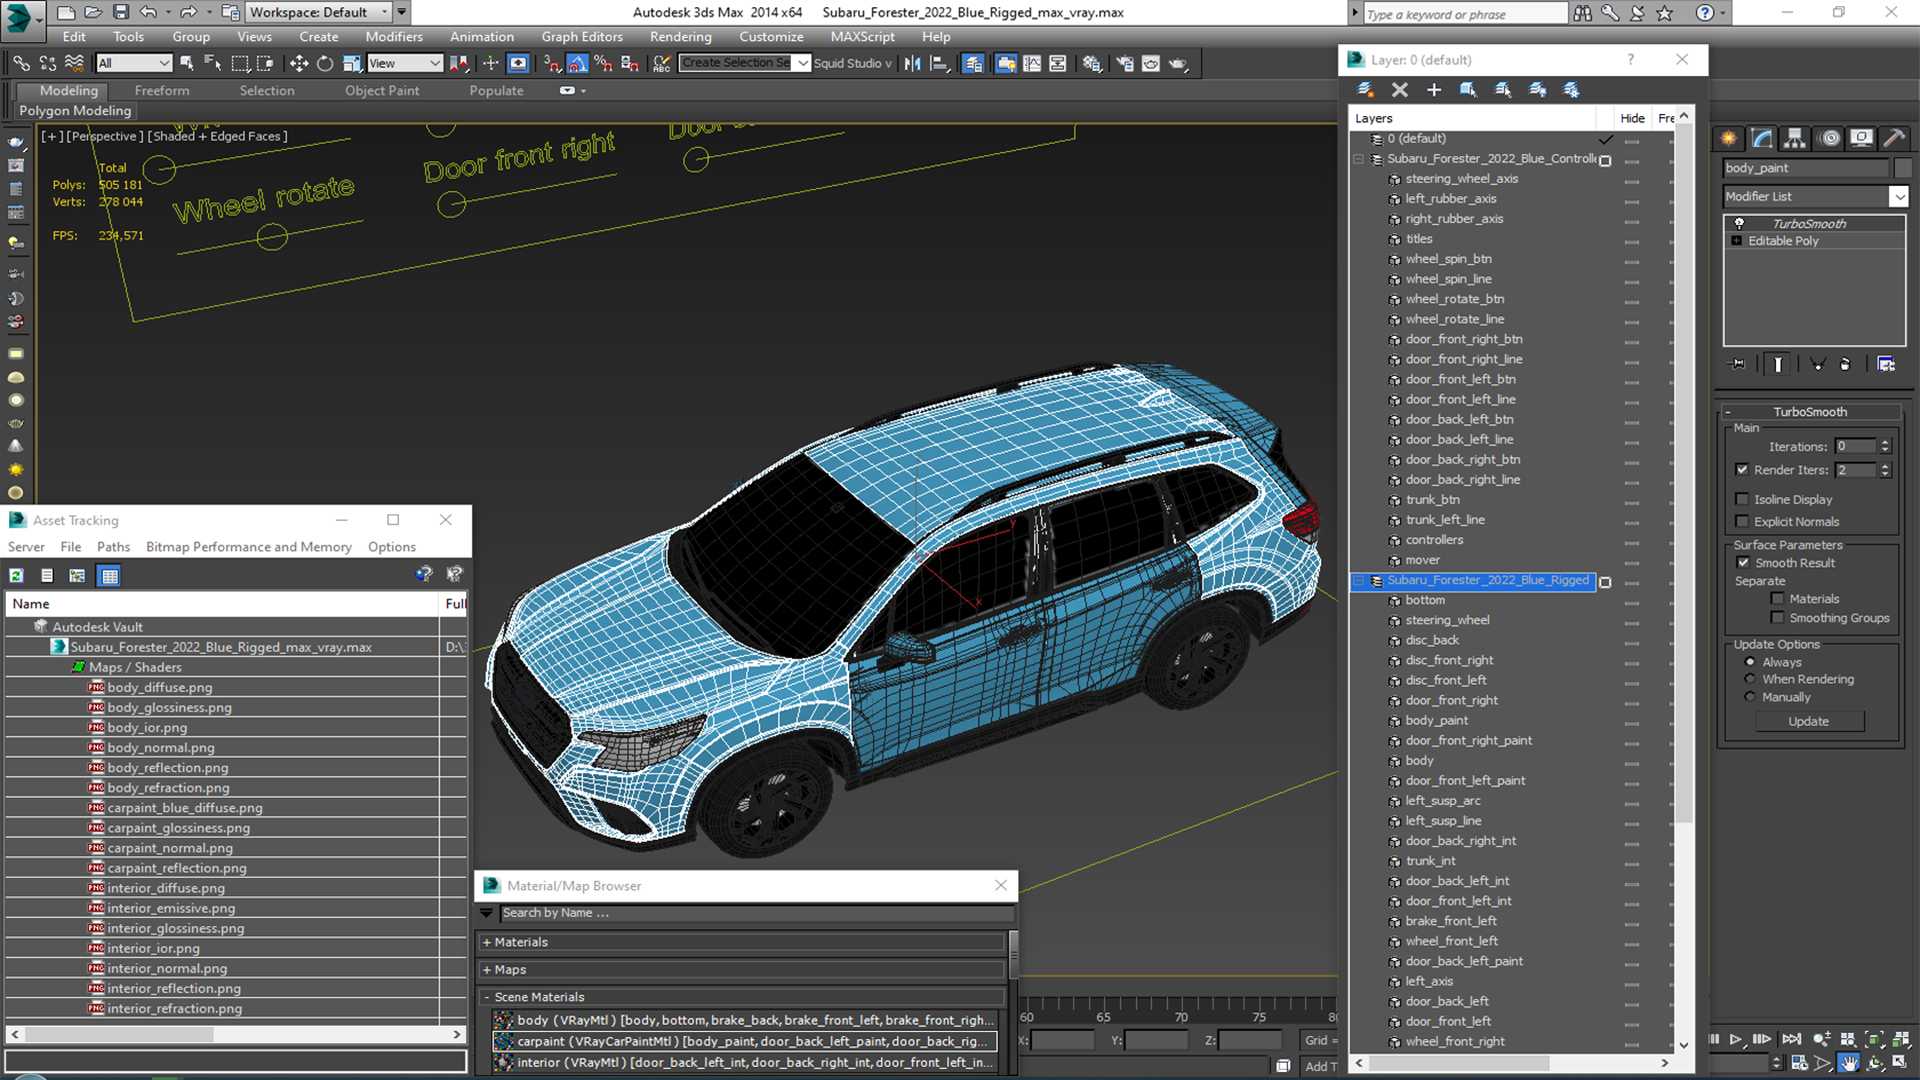
Task: Switch to the Object Paint ribbon tab
Action: point(383,90)
